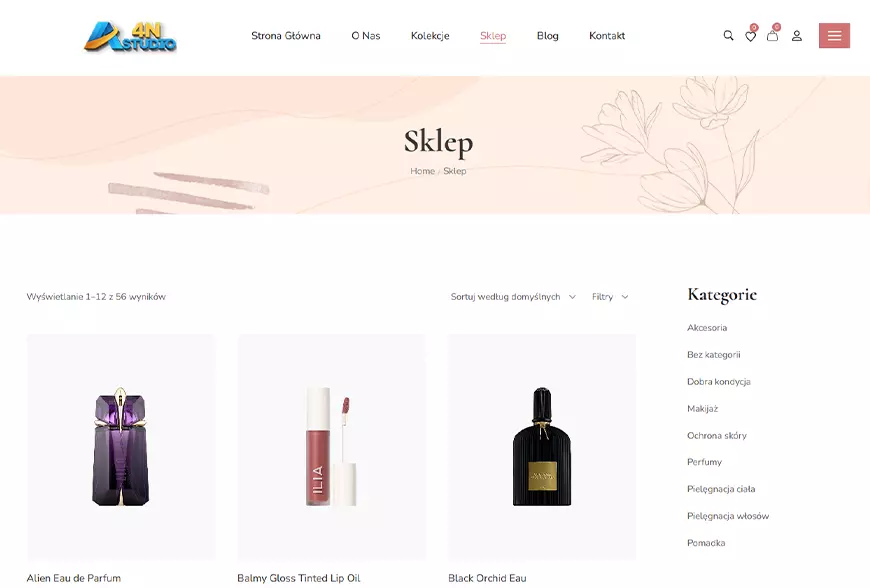Open the Kontakt menu item
Viewport: 870px width, 588px height.
point(607,36)
